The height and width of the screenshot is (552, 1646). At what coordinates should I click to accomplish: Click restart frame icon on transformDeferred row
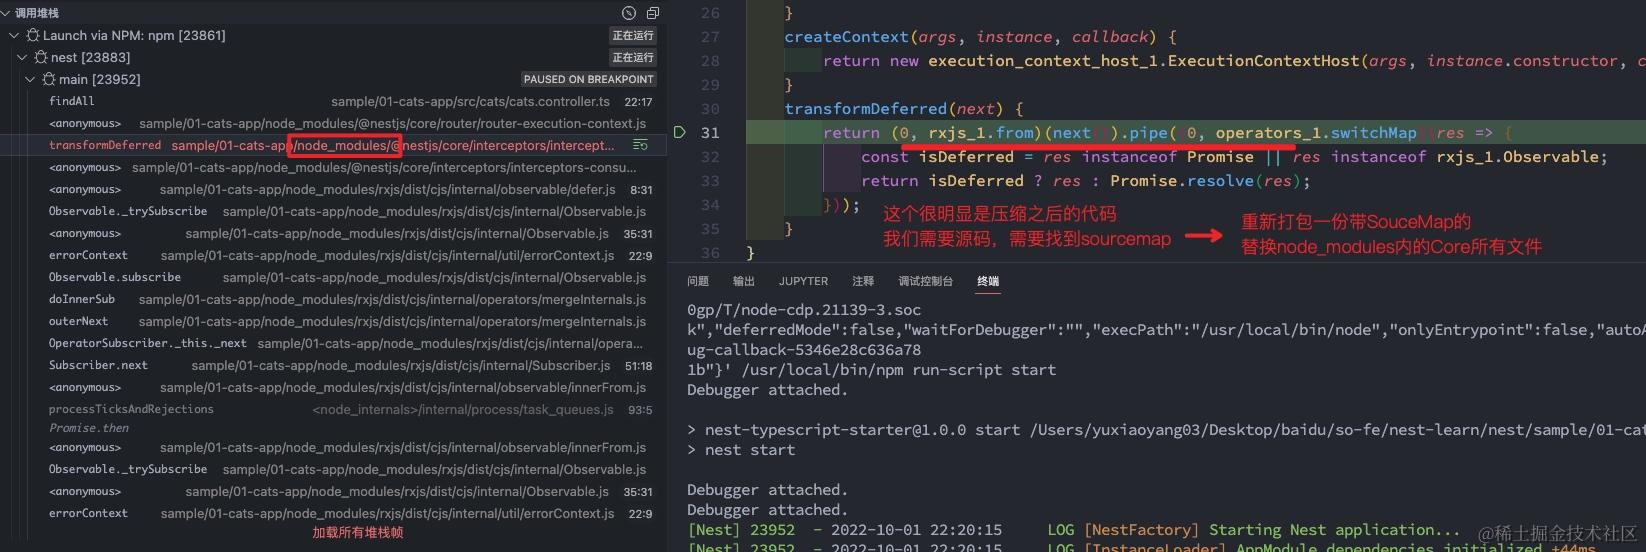pos(640,145)
